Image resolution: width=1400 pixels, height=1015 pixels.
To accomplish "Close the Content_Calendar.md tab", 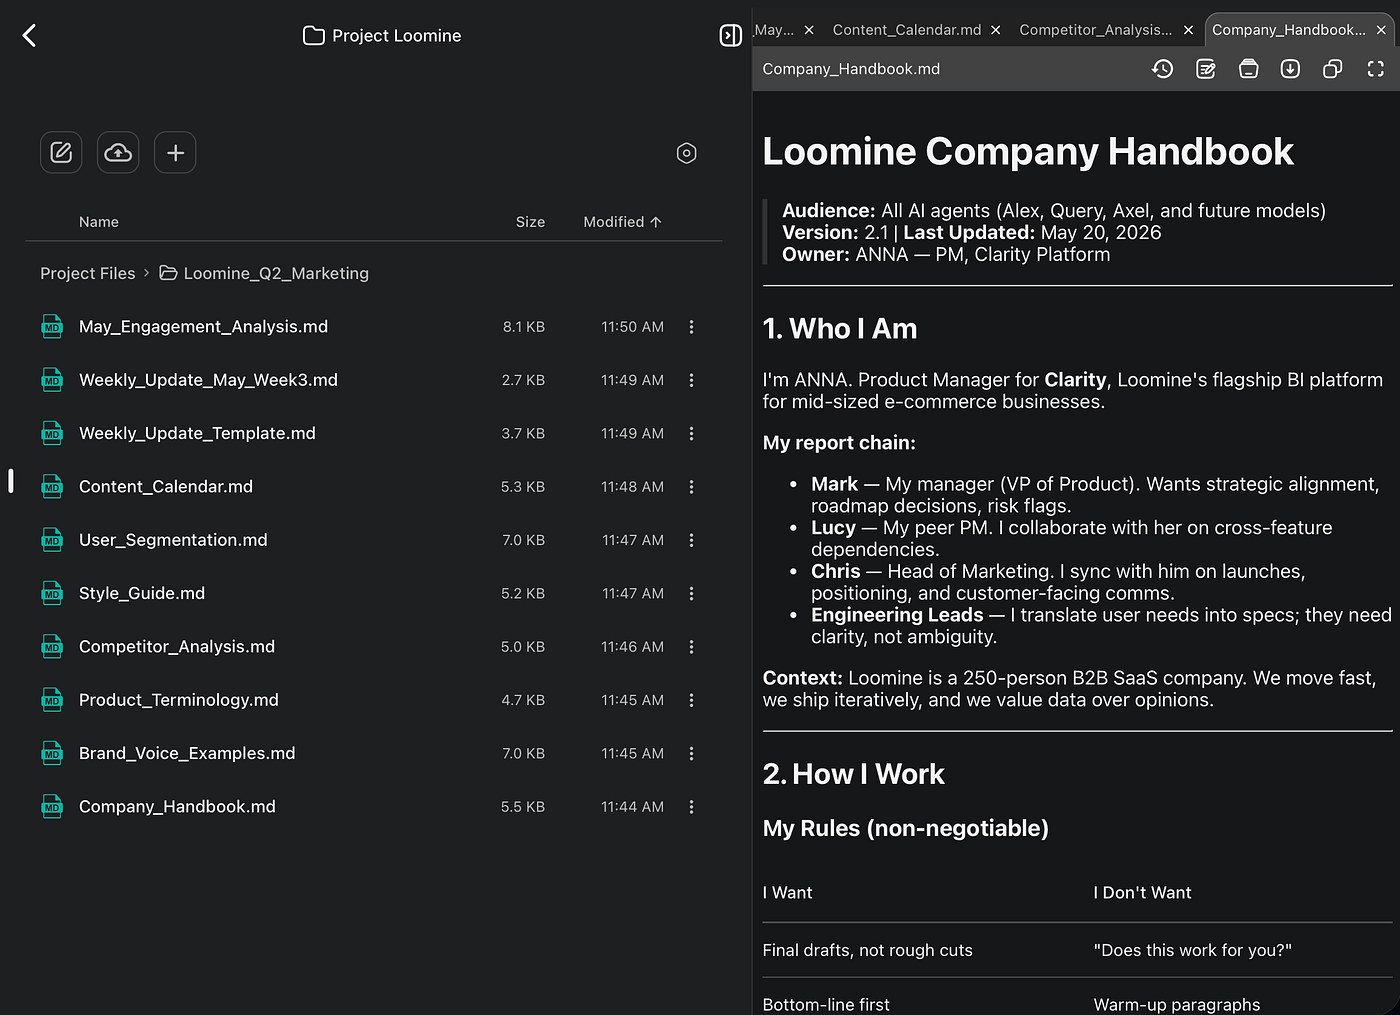I will (995, 30).
